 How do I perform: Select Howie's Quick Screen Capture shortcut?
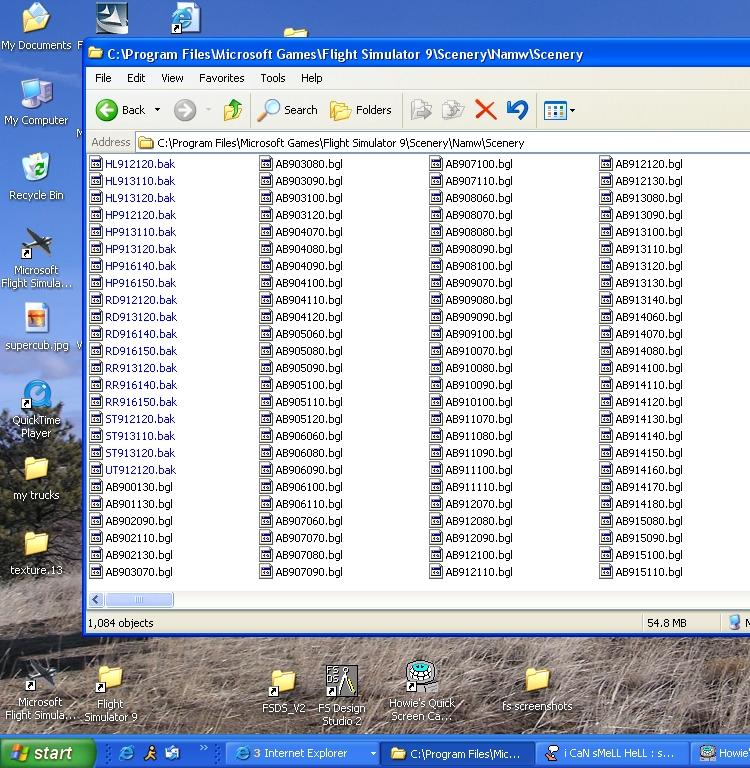(421, 691)
